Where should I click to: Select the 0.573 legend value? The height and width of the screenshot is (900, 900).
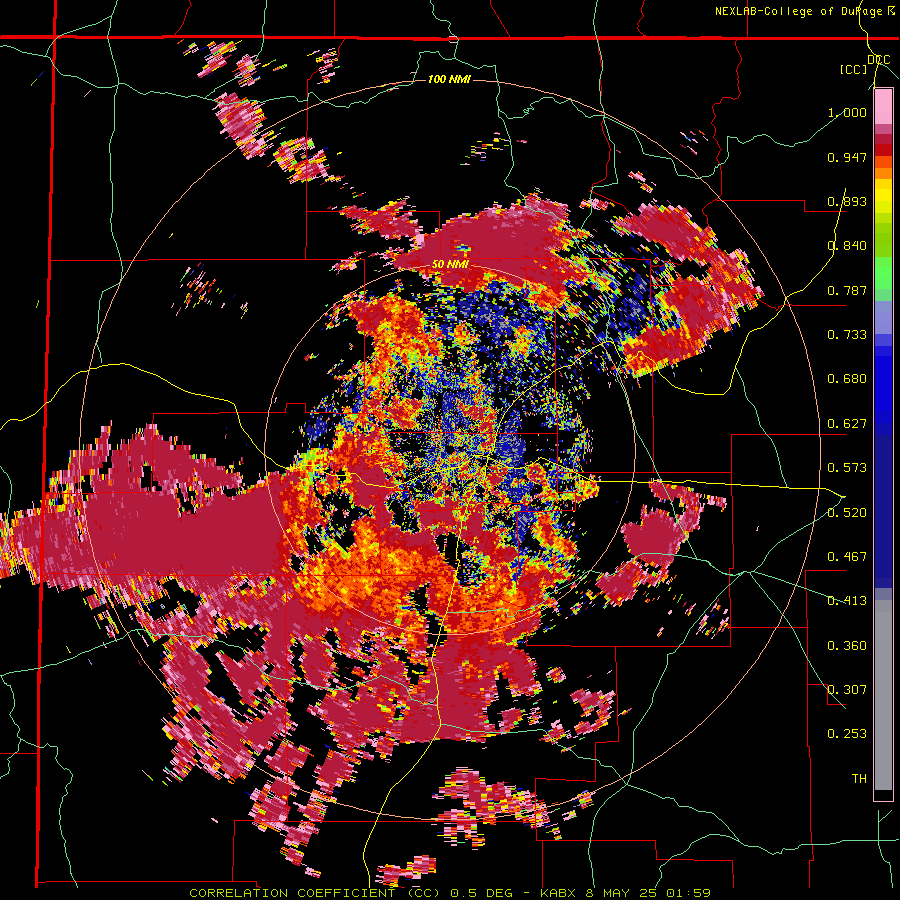pyautogui.click(x=847, y=468)
